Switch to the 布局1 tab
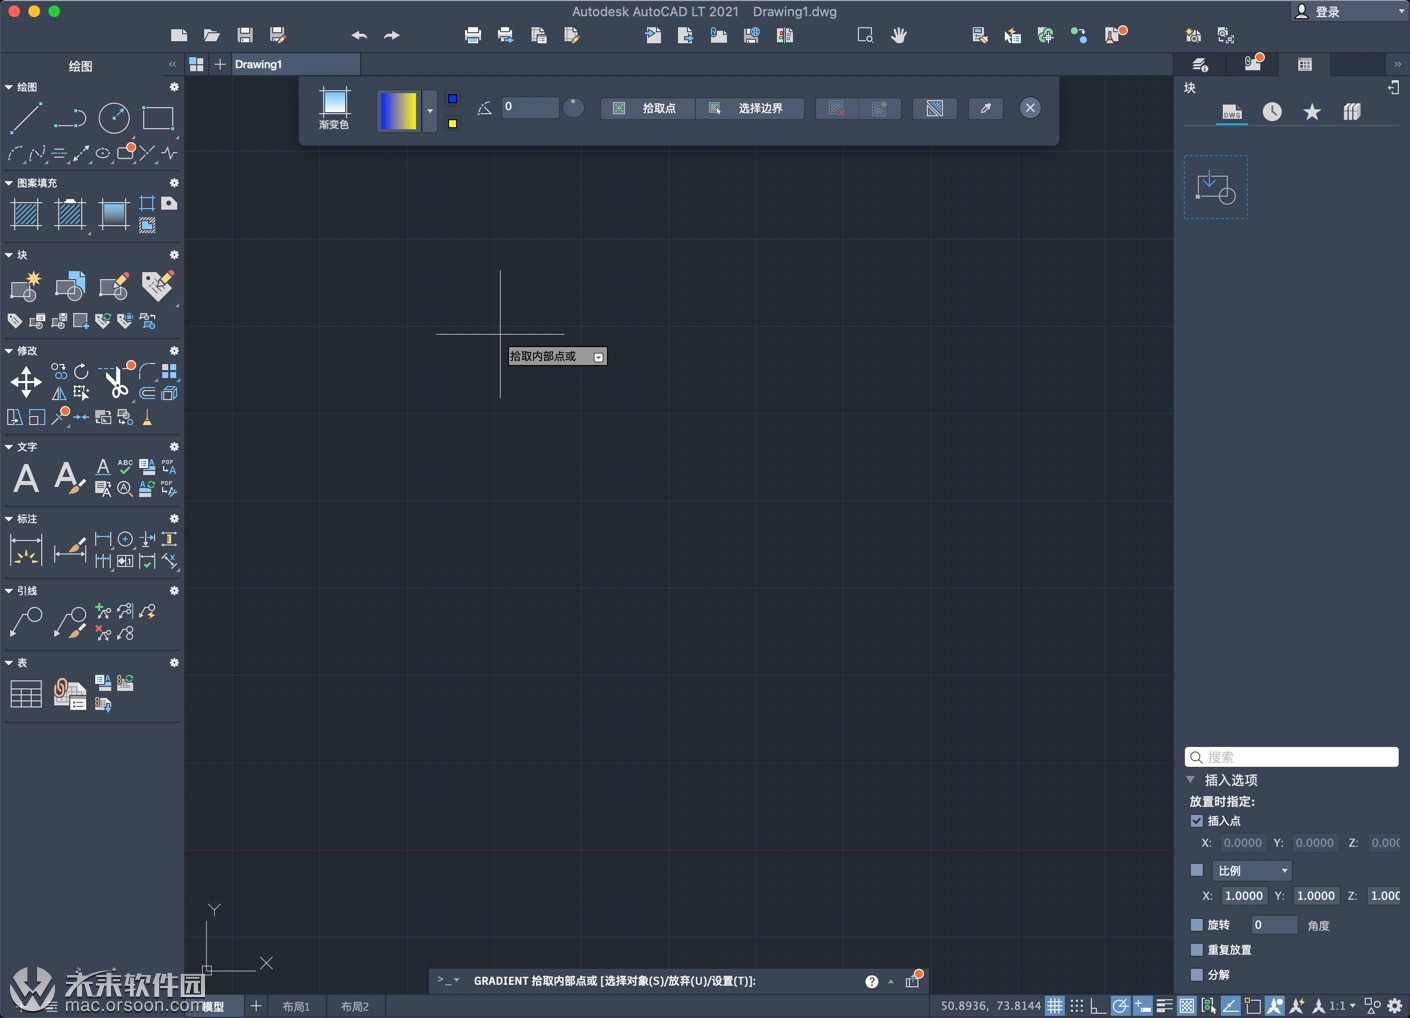This screenshot has width=1410, height=1018. [296, 1006]
